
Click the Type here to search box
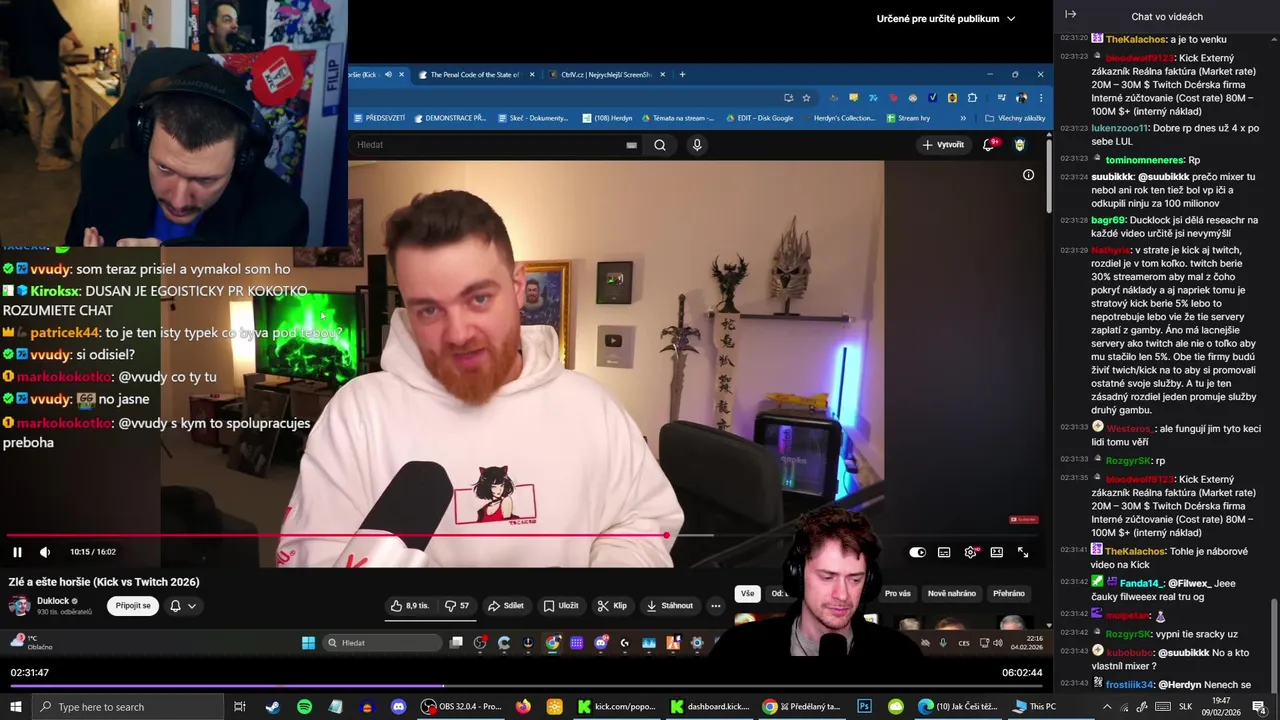tap(128, 707)
